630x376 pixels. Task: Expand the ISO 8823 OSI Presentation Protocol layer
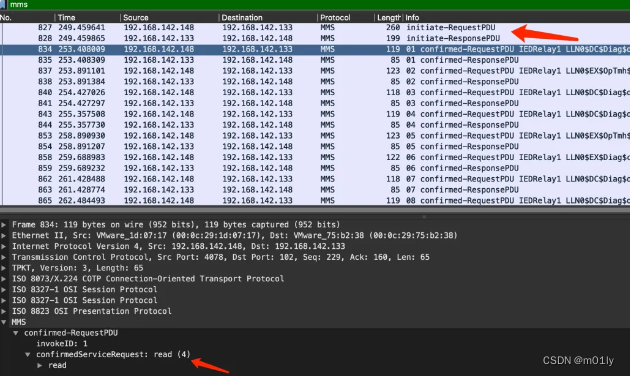pyautogui.click(x=4, y=311)
